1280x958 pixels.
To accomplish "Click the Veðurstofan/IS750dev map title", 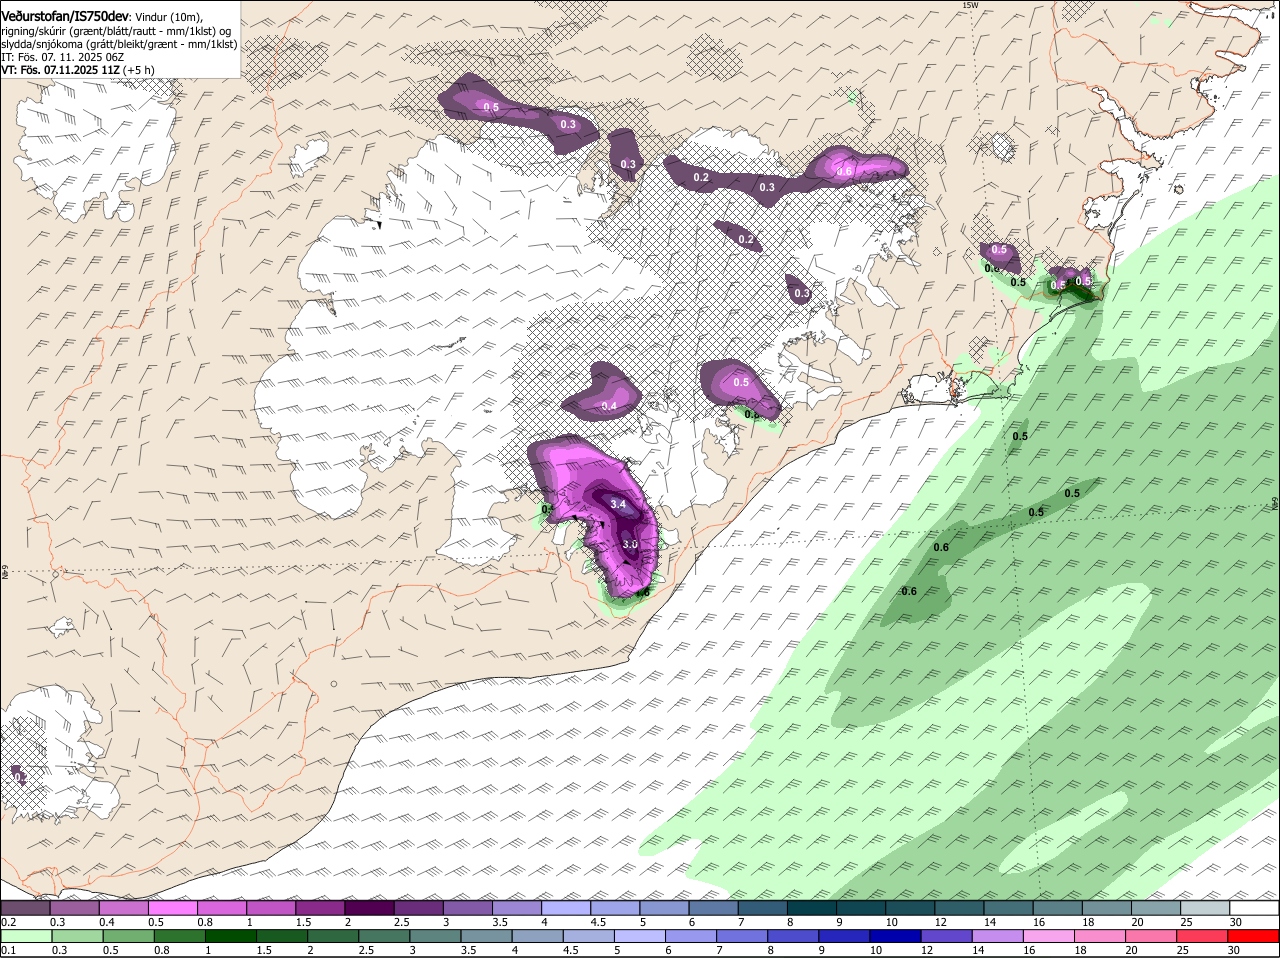I will (65, 17).
